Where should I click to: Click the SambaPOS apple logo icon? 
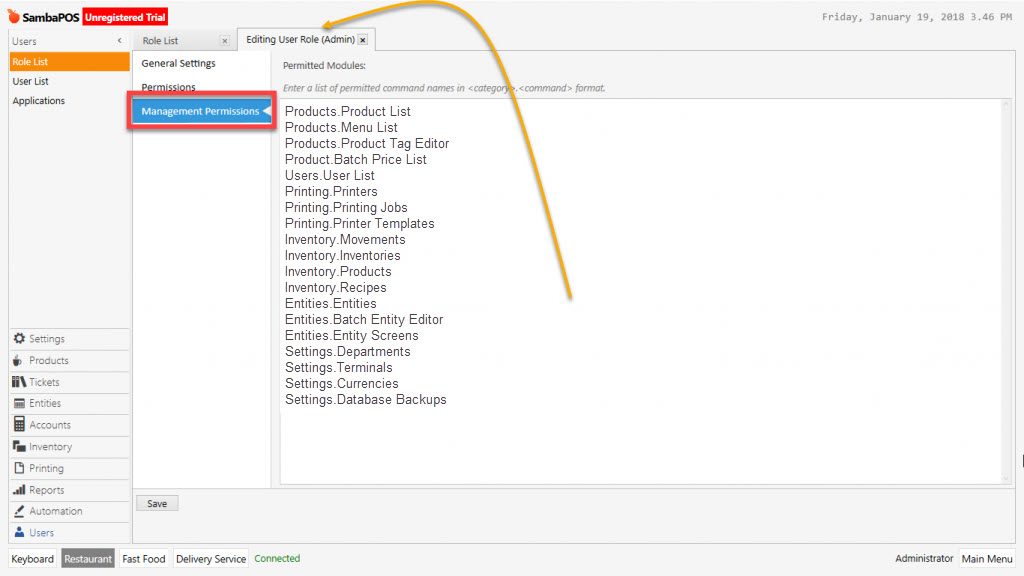pos(14,16)
